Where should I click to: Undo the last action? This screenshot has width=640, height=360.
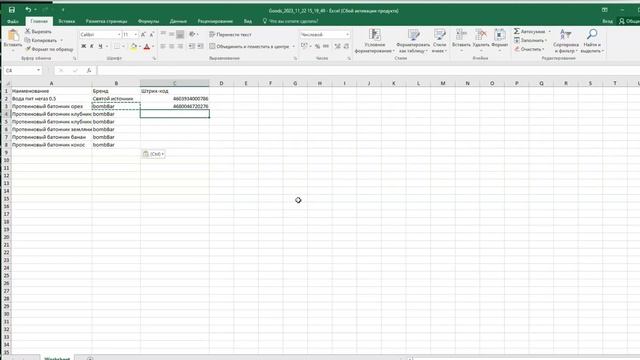pos(28,10)
